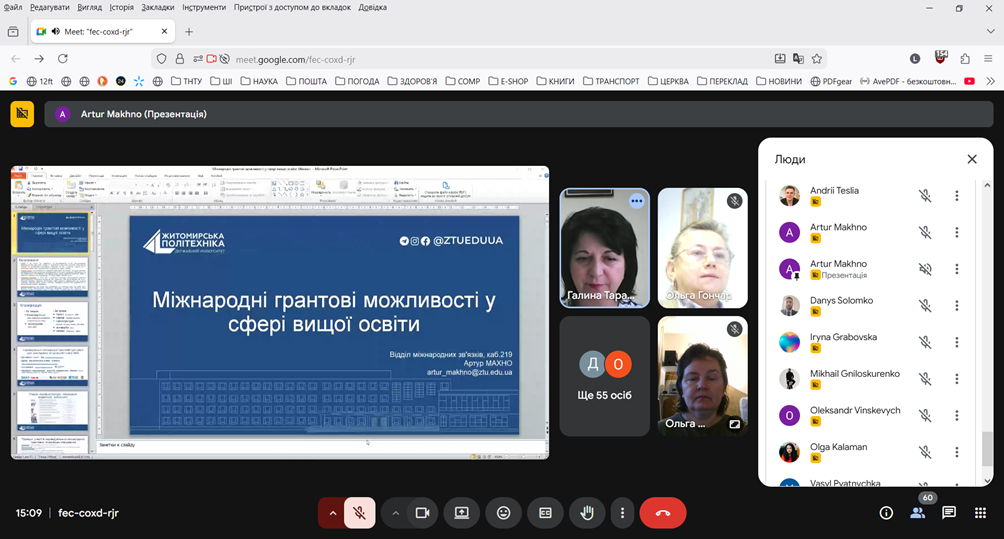This screenshot has height=539, width=1004.
Task: Open the НОВИНИ bookmarks folder
Action: coord(779,81)
